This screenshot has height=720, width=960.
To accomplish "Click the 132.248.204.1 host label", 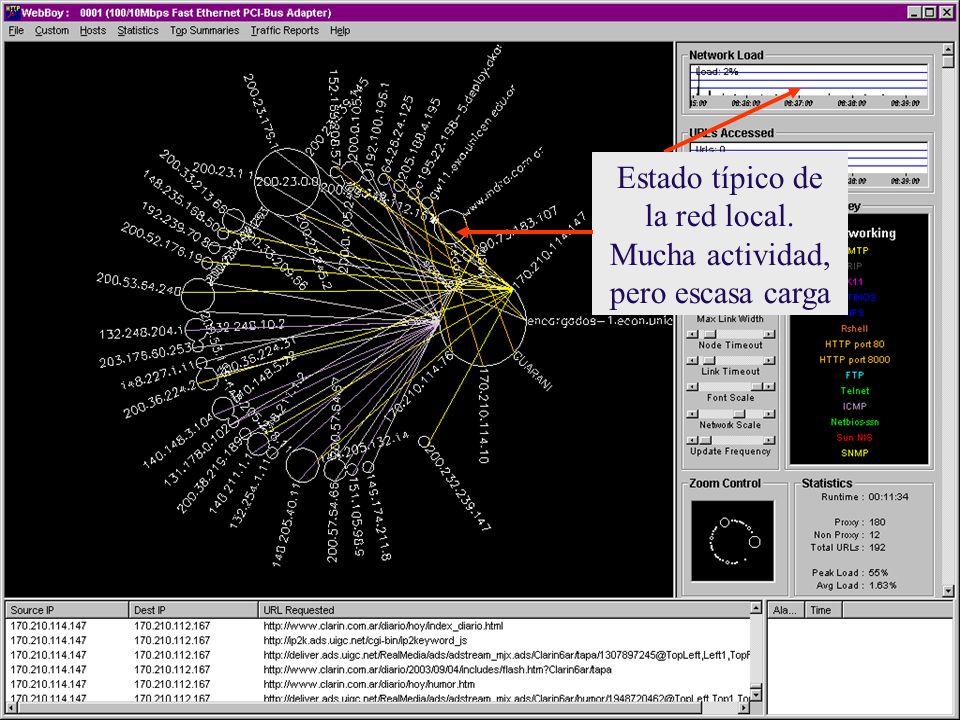I will coord(141,332).
